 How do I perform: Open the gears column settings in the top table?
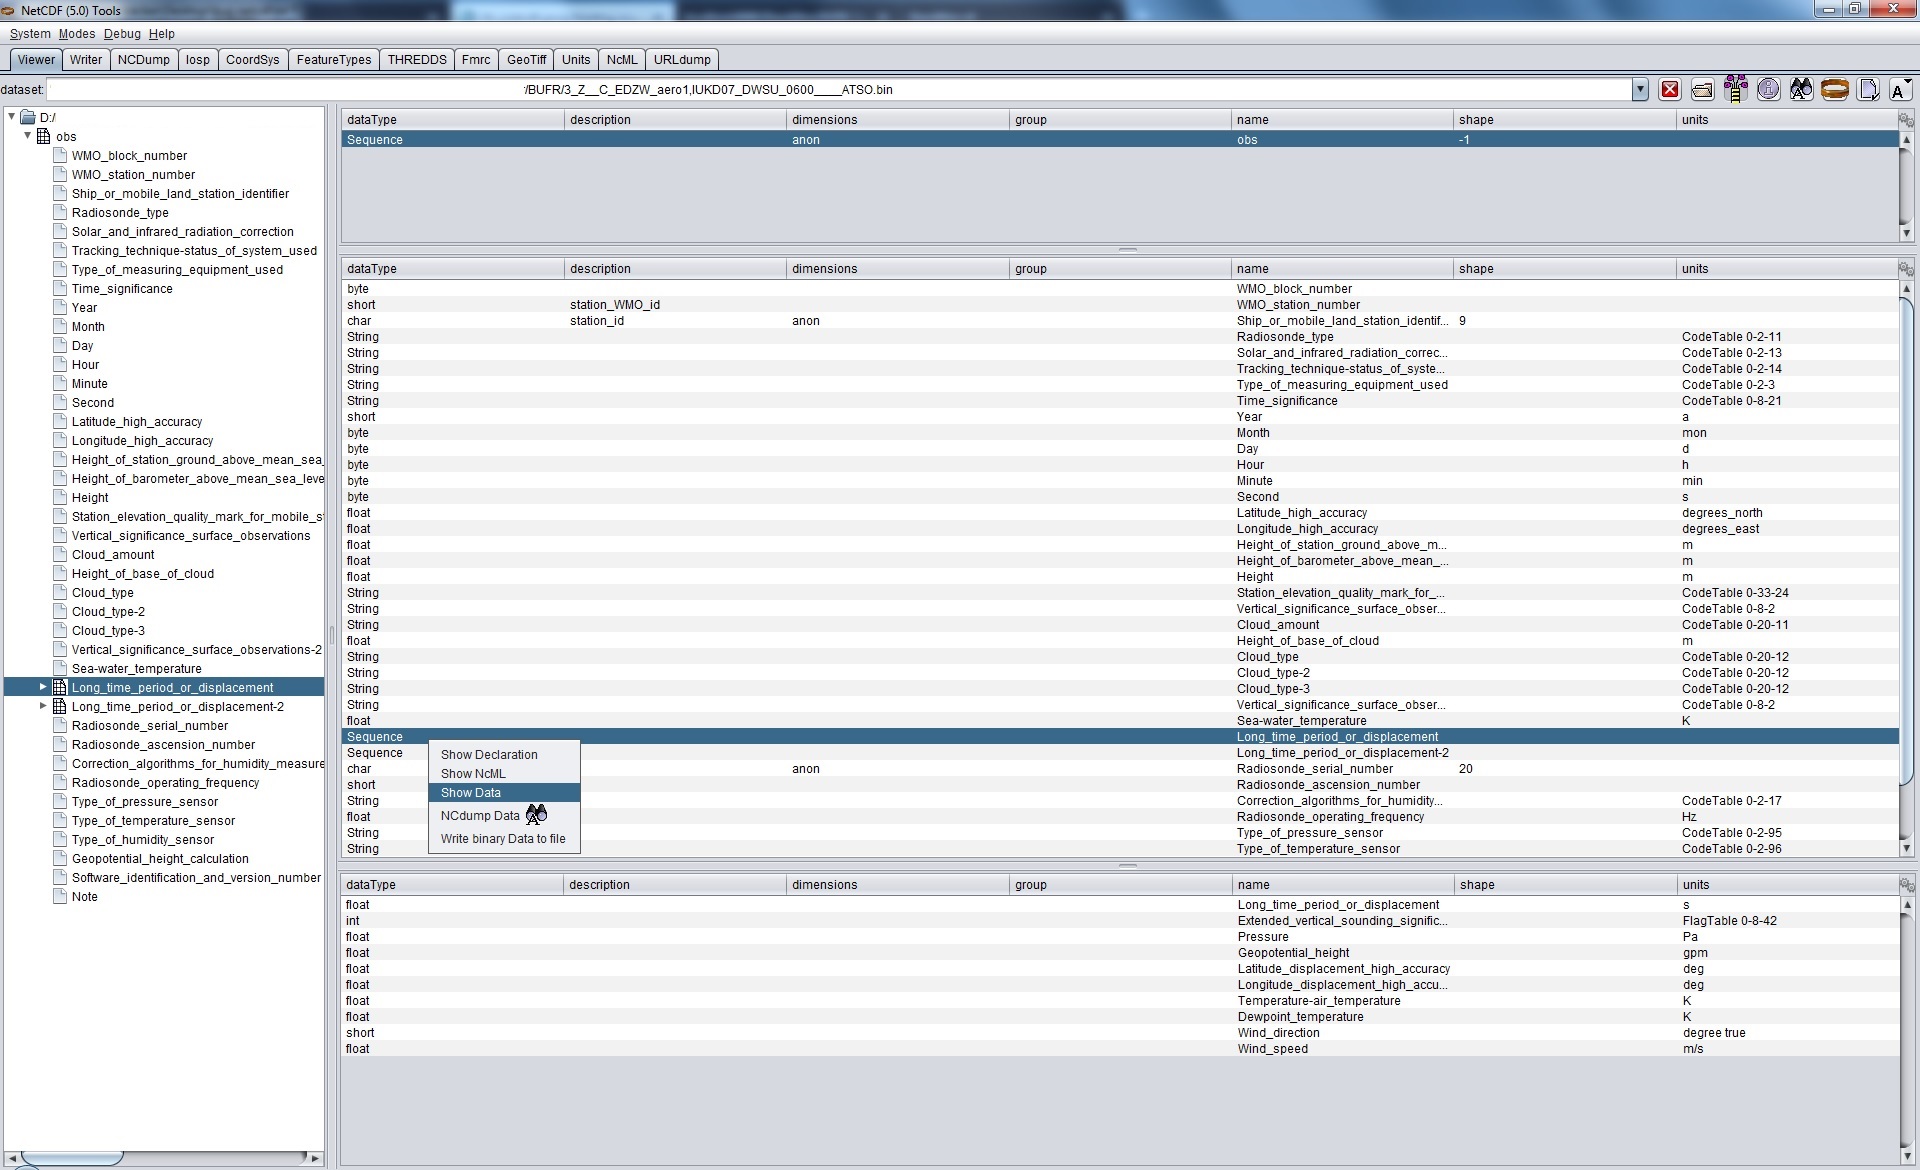pos(1906,120)
